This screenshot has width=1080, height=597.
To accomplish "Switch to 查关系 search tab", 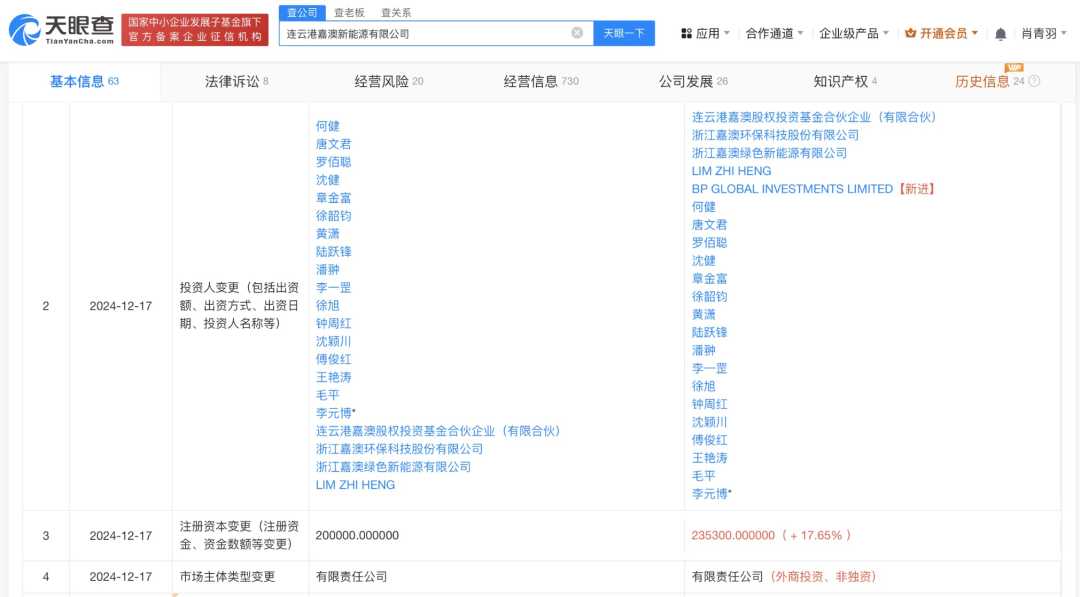I will tap(396, 12).
